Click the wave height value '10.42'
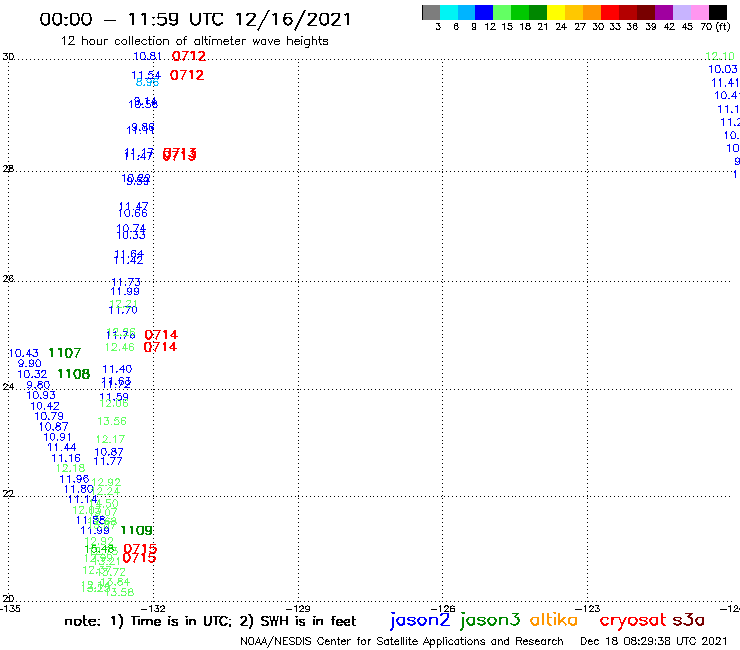 [x=45, y=406]
